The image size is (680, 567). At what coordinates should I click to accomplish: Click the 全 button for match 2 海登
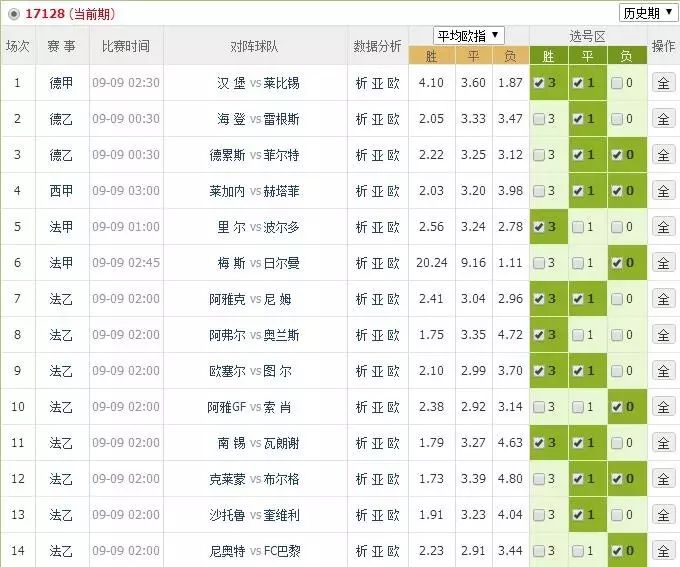pyautogui.click(x=663, y=119)
